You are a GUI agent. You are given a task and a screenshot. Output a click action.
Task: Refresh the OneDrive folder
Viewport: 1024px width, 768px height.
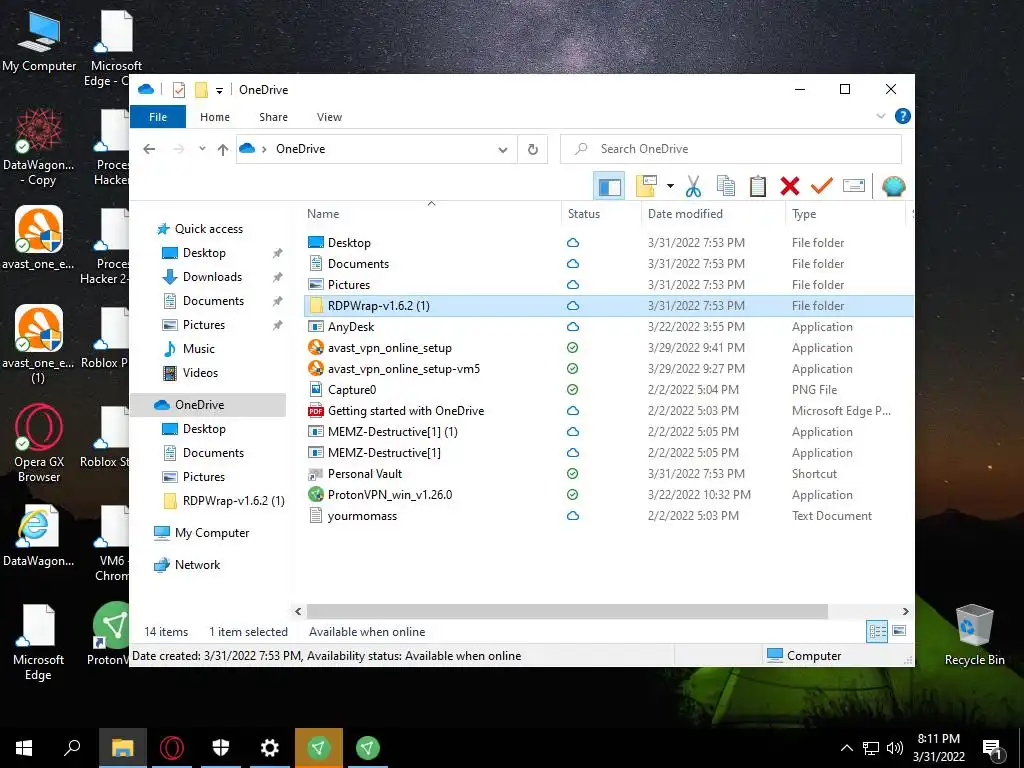point(533,150)
